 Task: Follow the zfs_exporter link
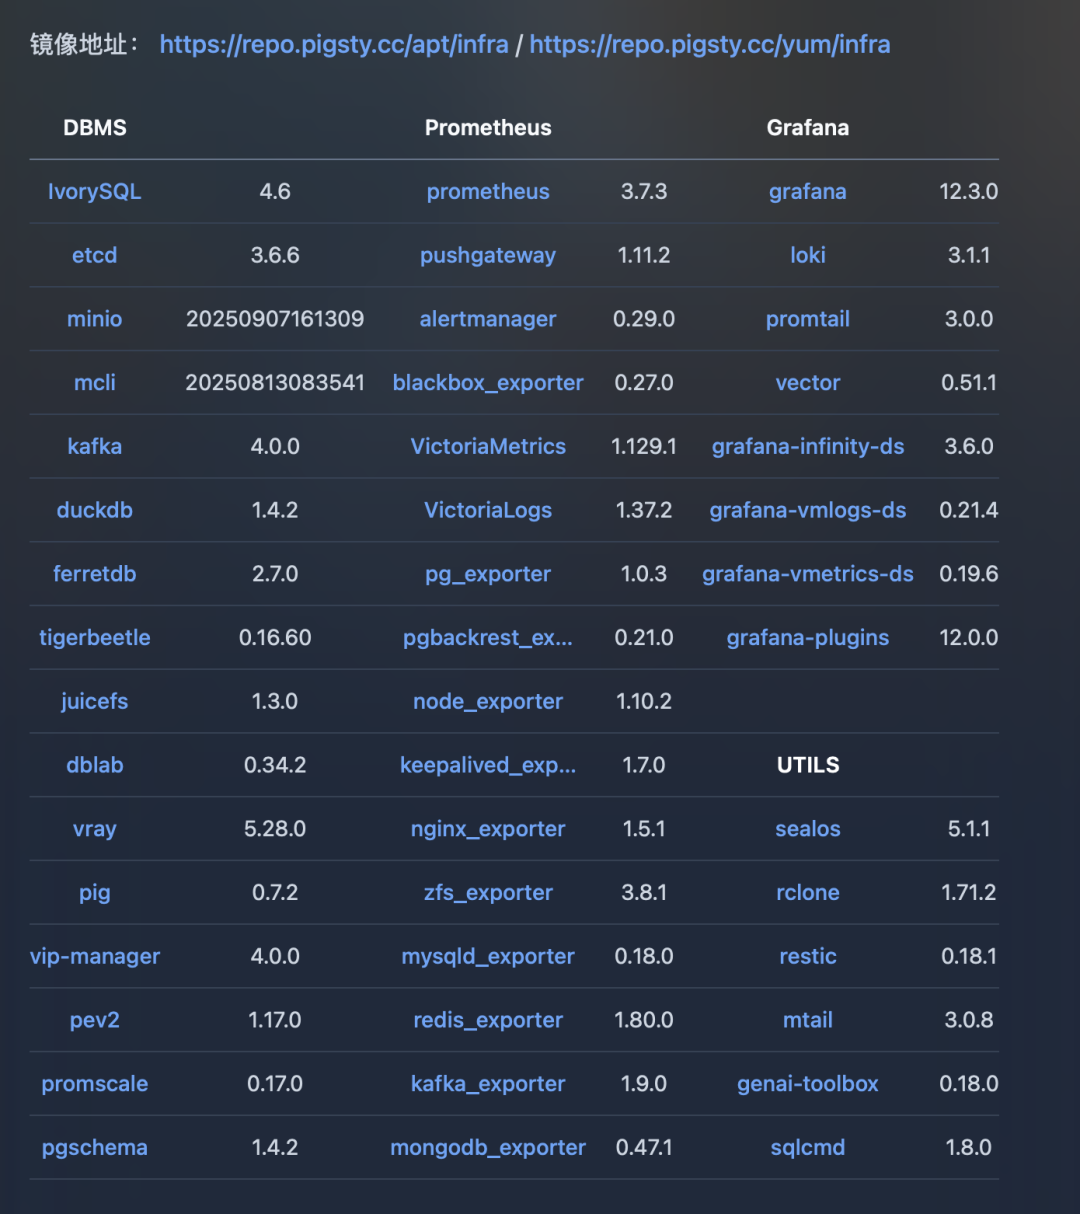(488, 893)
